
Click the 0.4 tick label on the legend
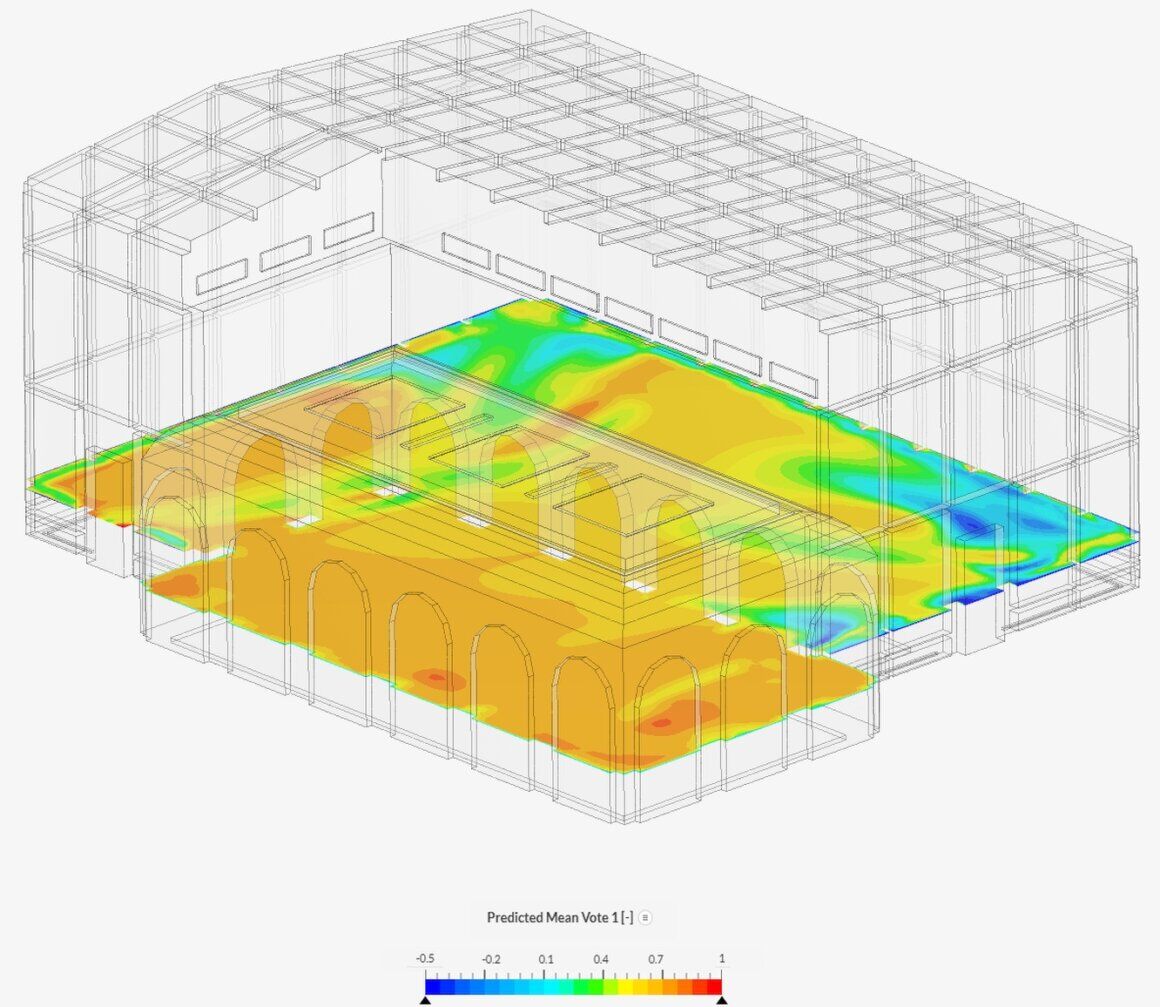(601, 960)
